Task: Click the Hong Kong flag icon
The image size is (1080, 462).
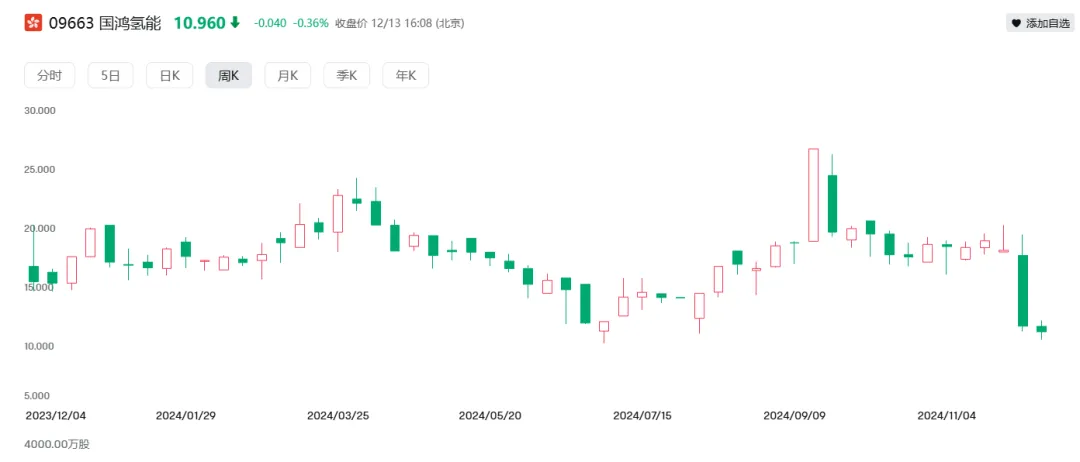Action: 32,23
